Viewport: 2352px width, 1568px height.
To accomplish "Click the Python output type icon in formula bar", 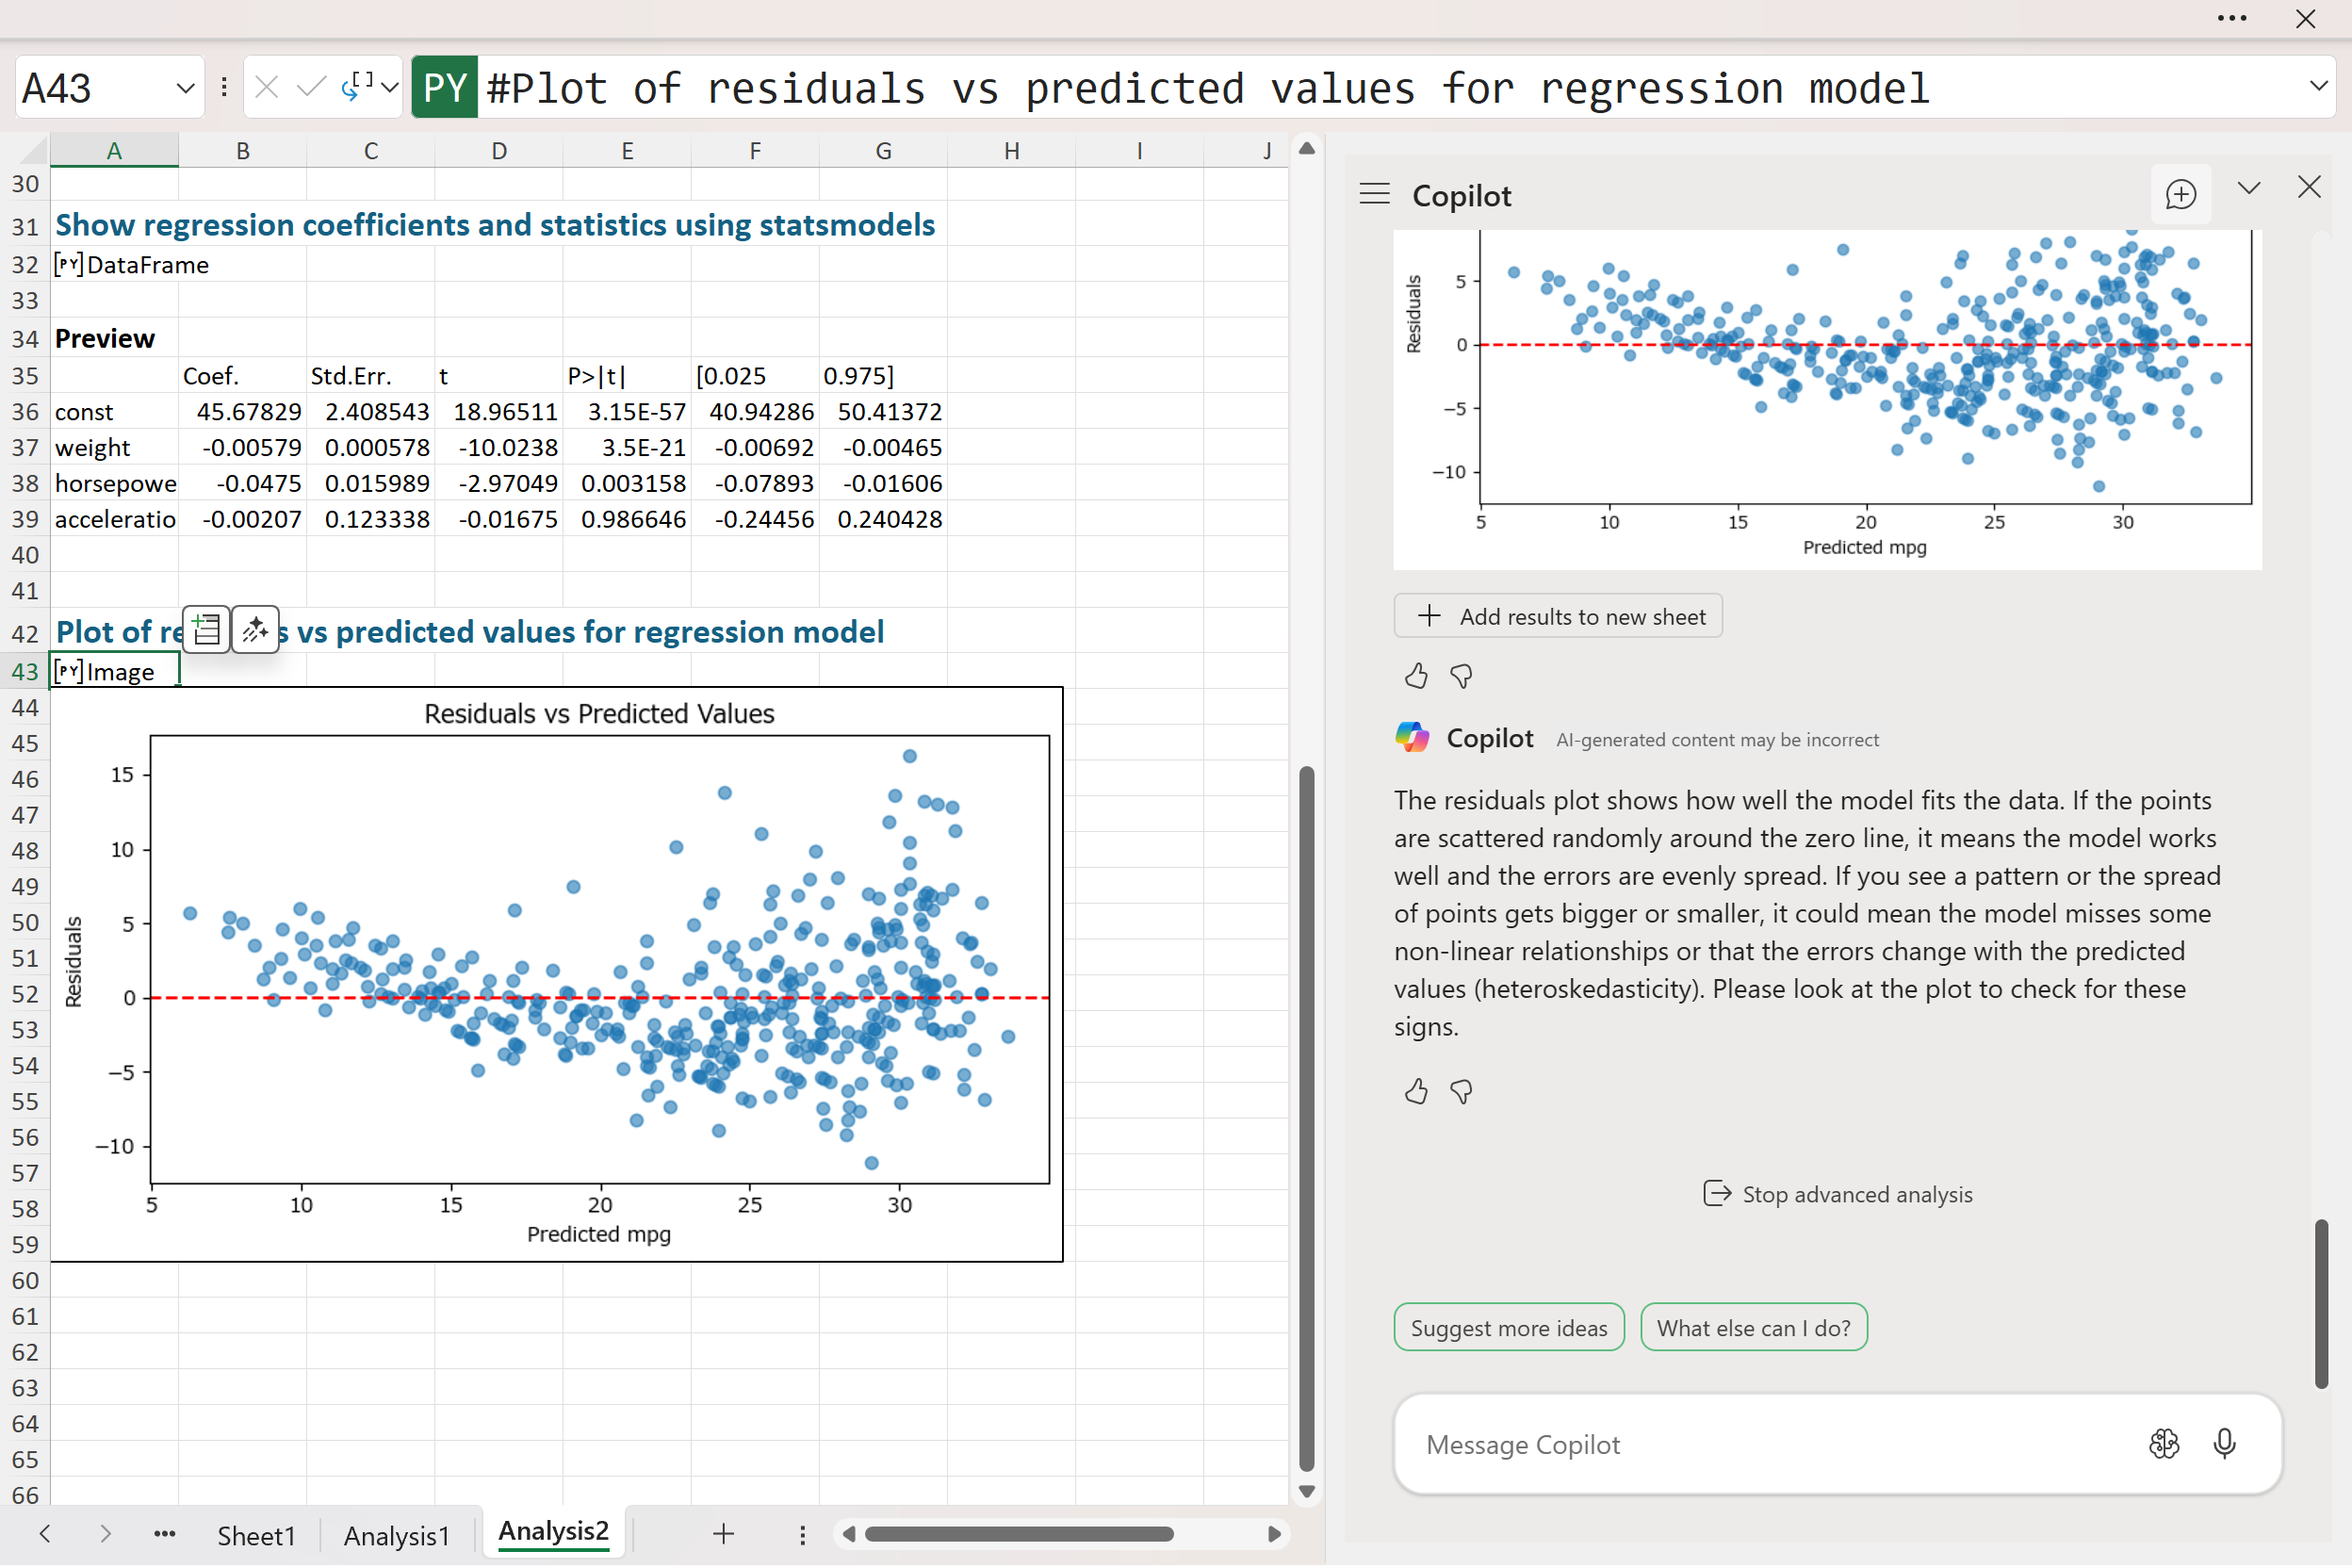I will point(358,88).
